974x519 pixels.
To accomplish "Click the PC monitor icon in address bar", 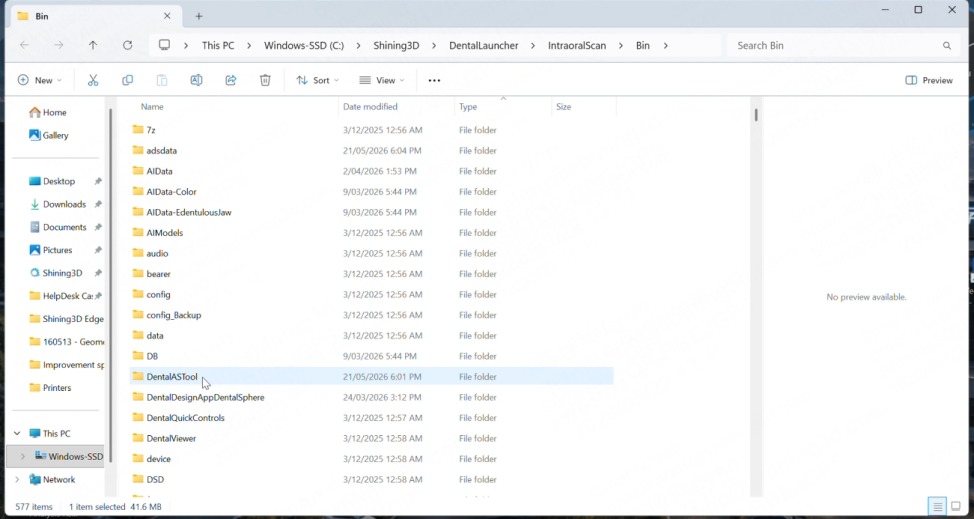I will click(165, 45).
